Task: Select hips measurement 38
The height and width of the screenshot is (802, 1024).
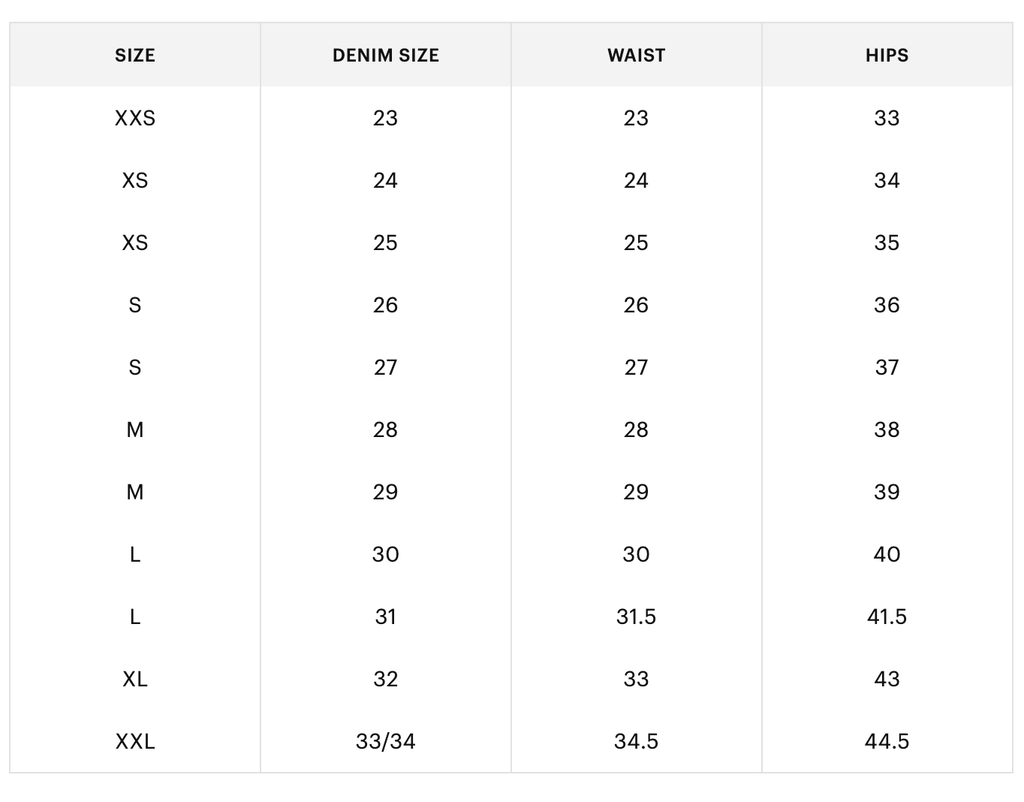Action: (x=887, y=430)
